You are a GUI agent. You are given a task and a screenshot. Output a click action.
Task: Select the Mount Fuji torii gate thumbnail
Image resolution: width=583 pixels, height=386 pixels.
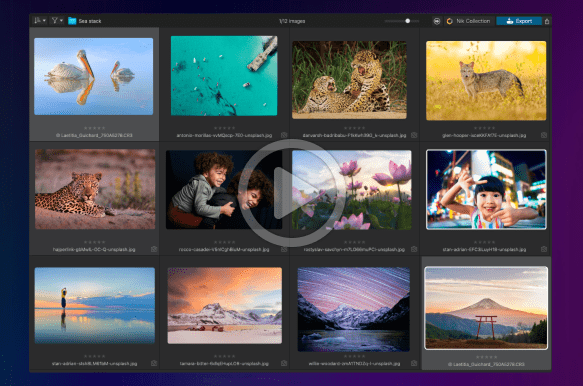pyautogui.click(x=486, y=308)
